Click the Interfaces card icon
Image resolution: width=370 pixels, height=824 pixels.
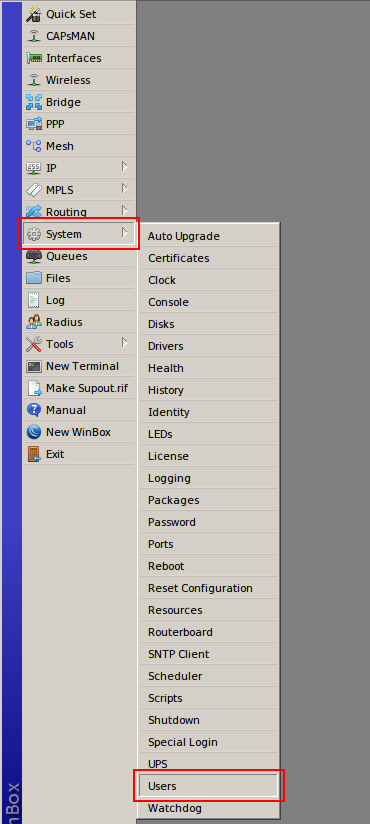(34, 58)
